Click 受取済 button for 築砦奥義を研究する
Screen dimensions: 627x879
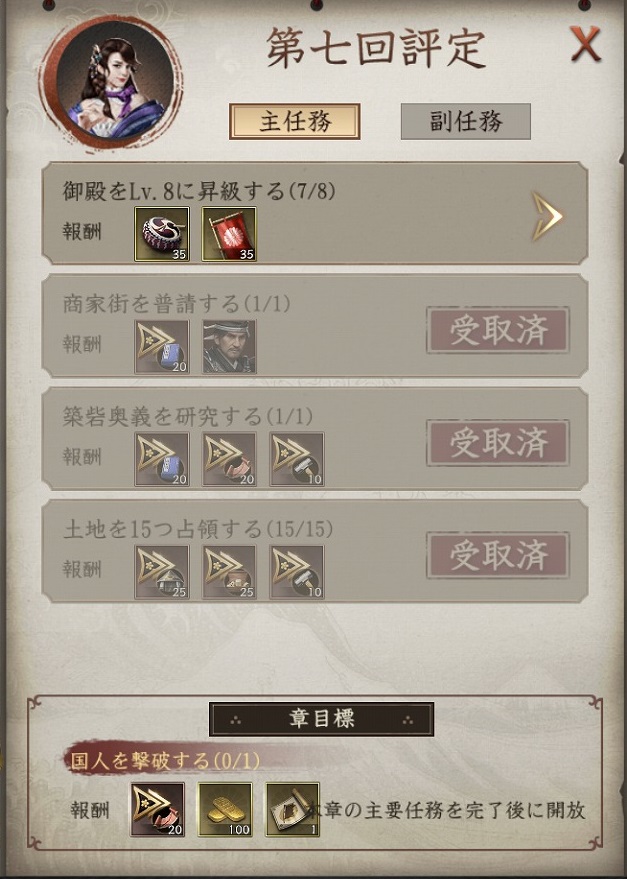(x=498, y=443)
